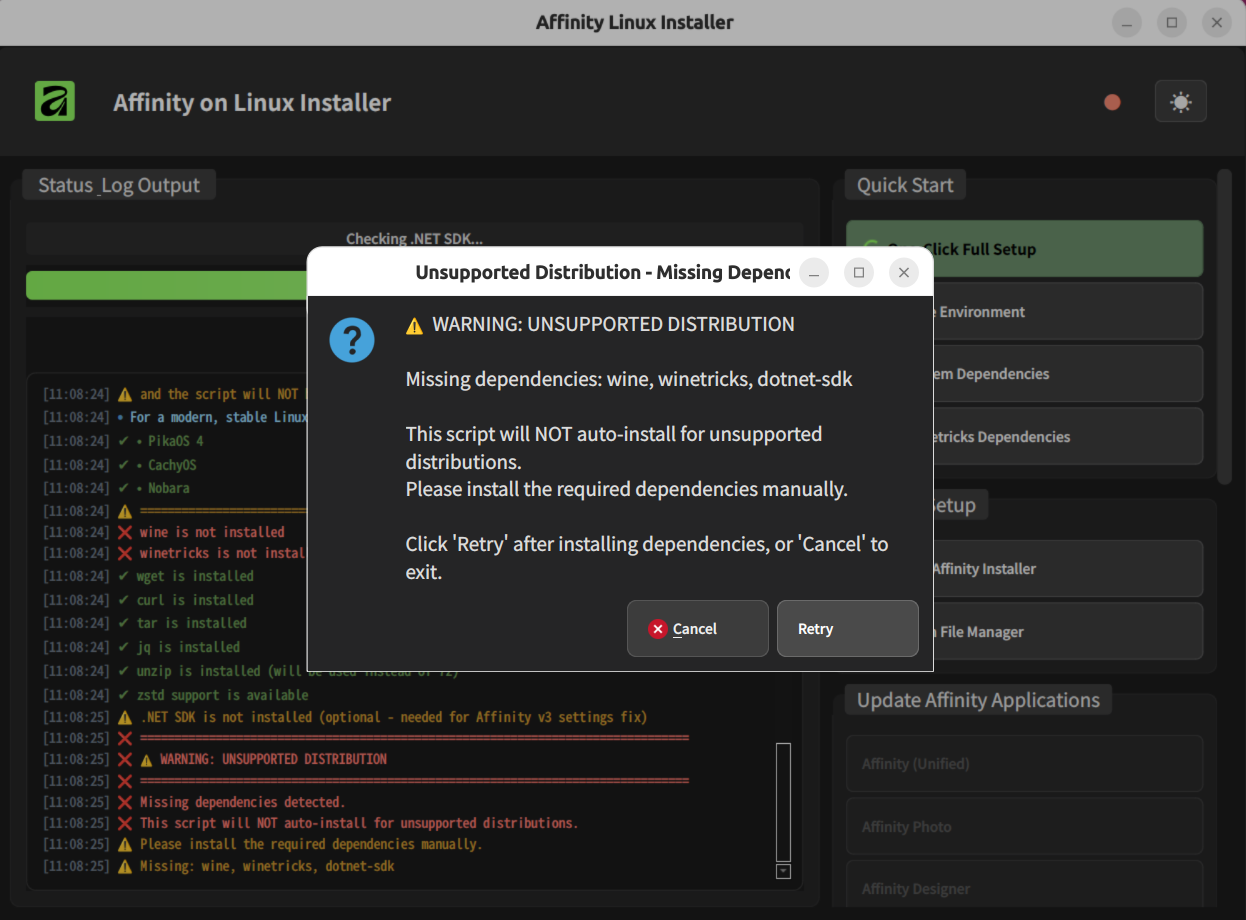The height and width of the screenshot is (920, 1246).
Task: Close the Unsupported Distribution dialog
Action: pos(903,272)
